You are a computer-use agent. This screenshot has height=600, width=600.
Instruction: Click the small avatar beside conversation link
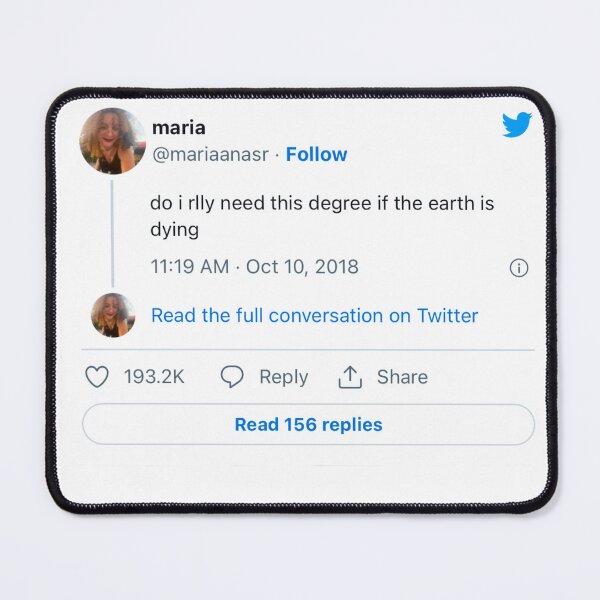tap(113, 315)
